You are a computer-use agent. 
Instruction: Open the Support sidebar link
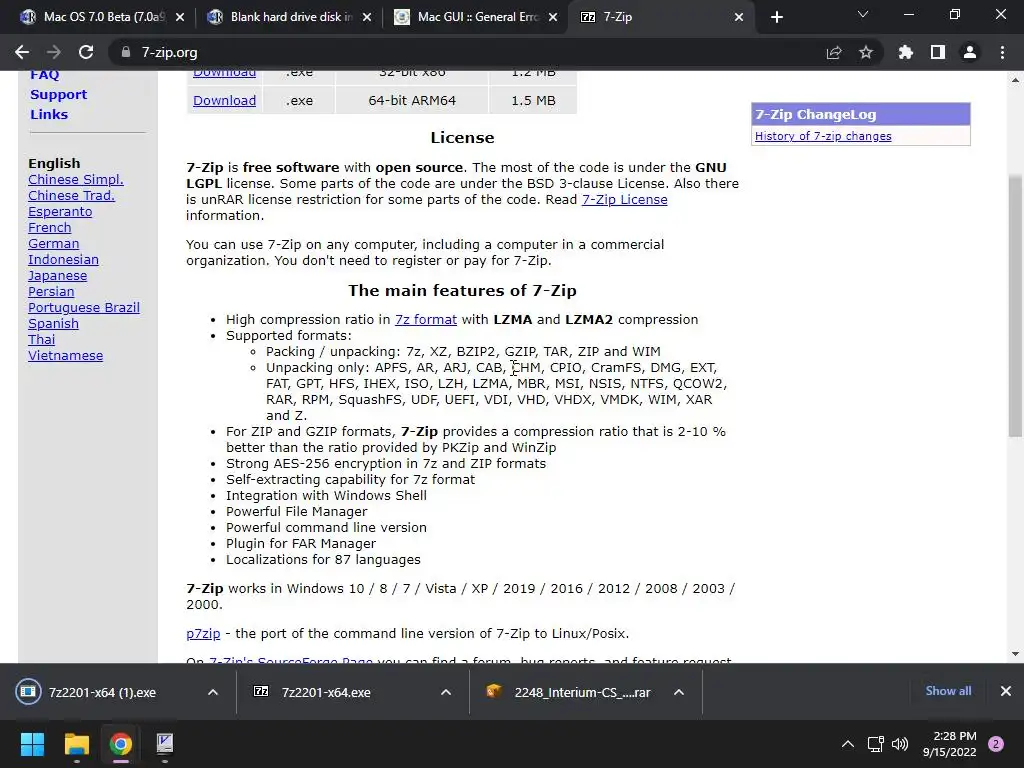tap(58, 95)
